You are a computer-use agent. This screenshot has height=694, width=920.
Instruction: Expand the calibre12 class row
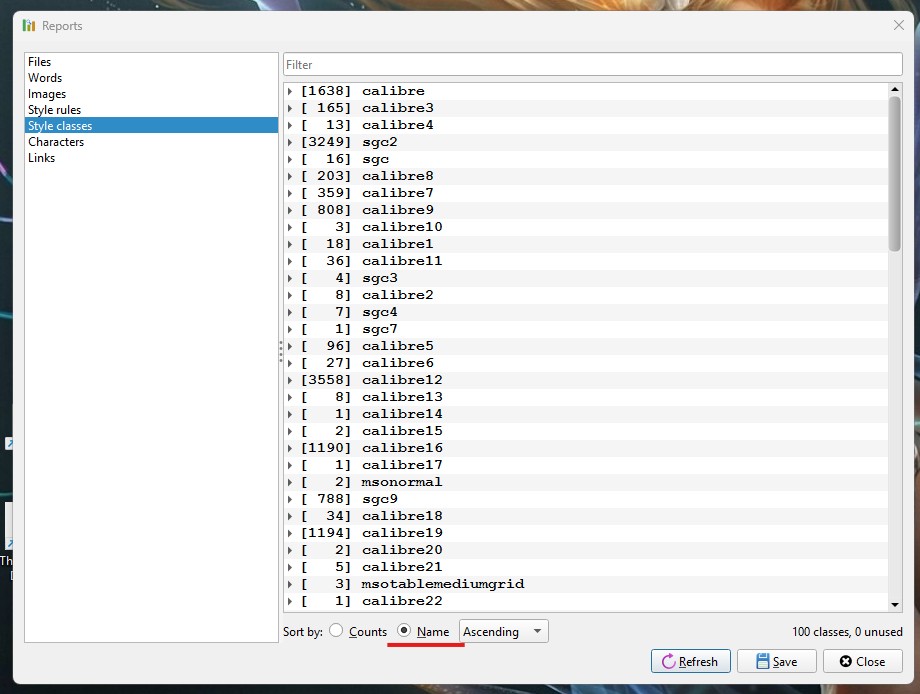290,380
